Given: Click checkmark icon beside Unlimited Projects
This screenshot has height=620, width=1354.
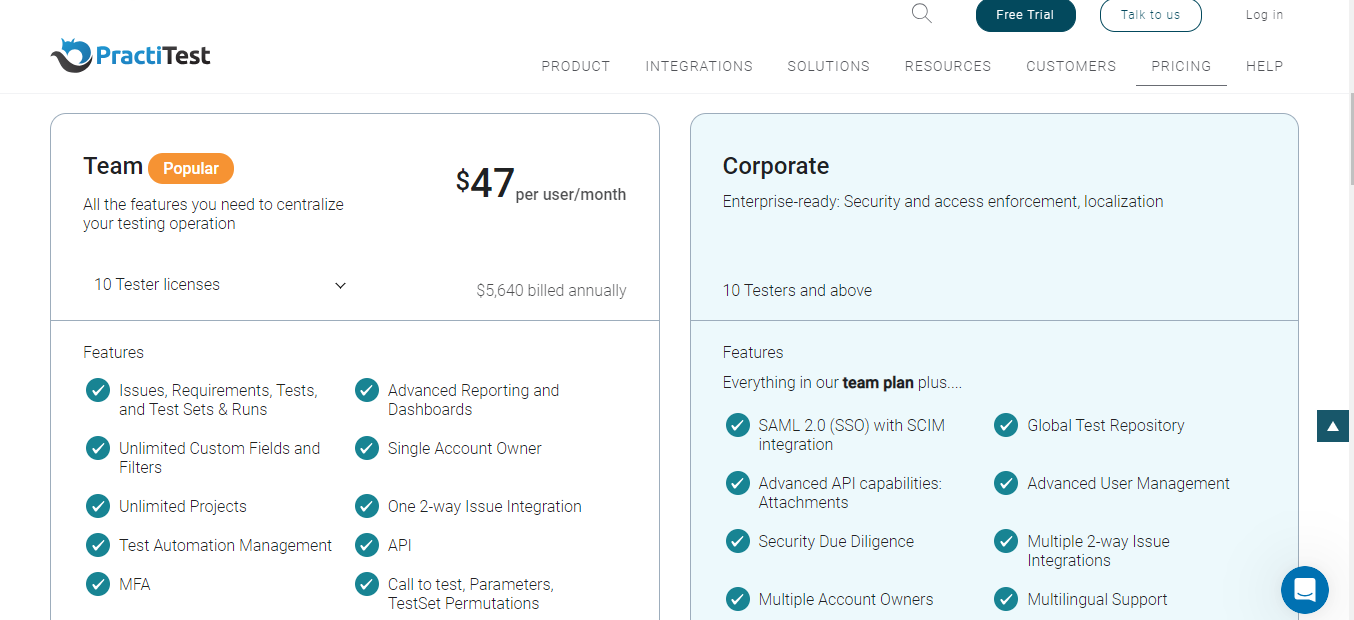Looking at the screenshot, I should pyautogui.click(x=98, y=506).
